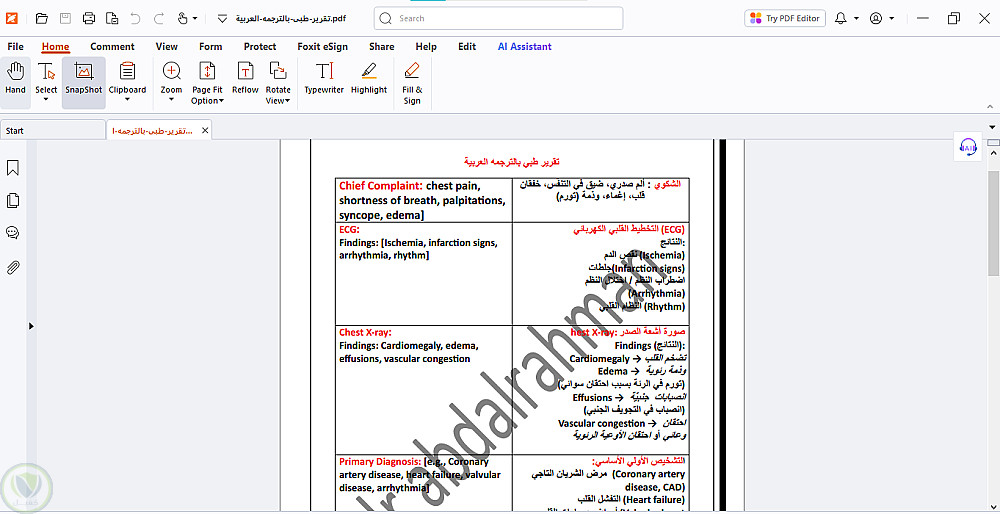Click Rotate View tool
1000x514 pixels.
click(278, 83)
